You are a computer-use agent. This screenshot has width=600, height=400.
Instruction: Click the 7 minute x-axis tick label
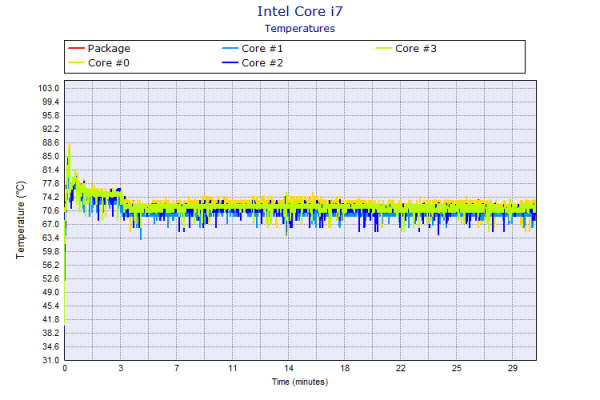click(177, 368)
